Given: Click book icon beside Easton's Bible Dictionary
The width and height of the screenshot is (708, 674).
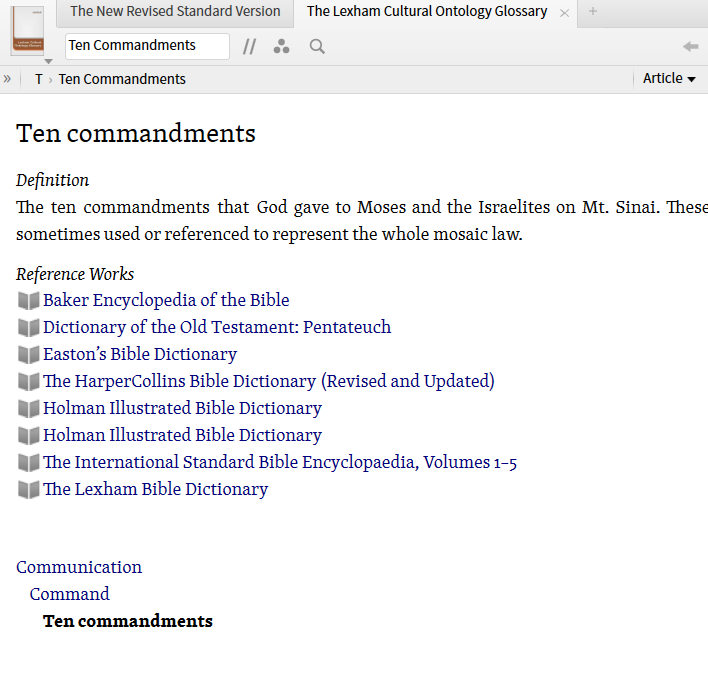Looking at the screenshot, I should (x=28, y=355).
